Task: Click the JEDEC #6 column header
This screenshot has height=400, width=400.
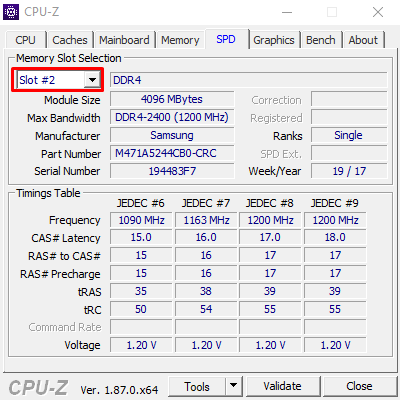Action: pyautogui.click(x=141, y=203)
